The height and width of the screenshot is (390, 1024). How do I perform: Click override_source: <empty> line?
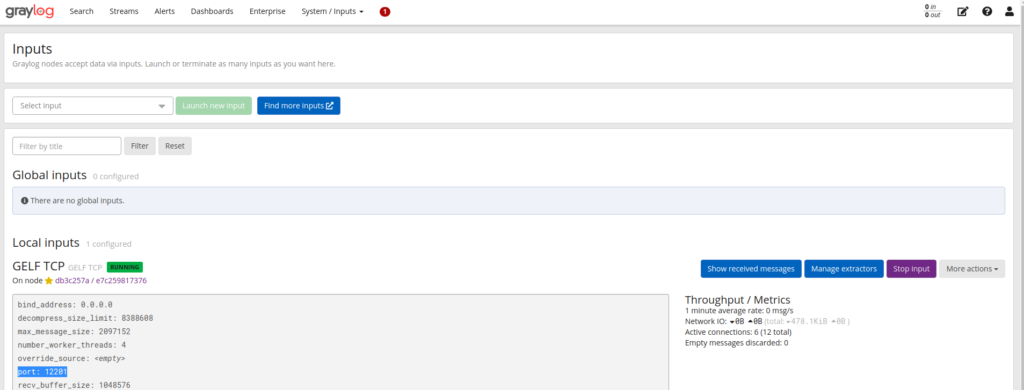coord(72,359)
